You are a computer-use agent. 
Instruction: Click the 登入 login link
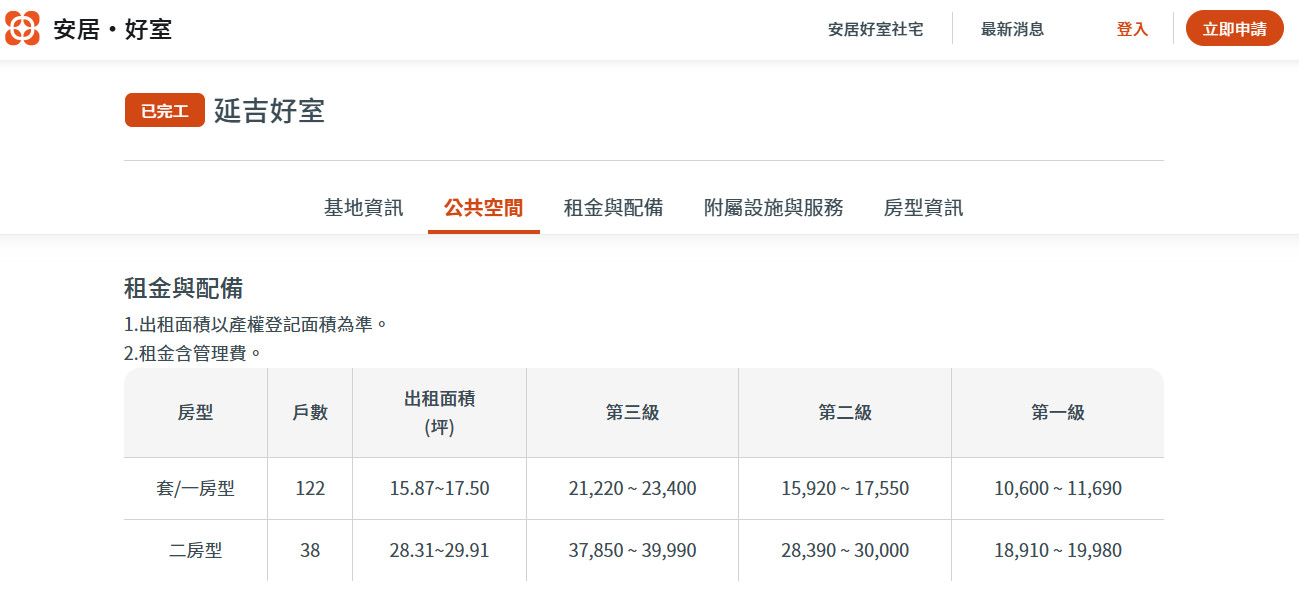pyautogui.click(x=1132, y=29)
